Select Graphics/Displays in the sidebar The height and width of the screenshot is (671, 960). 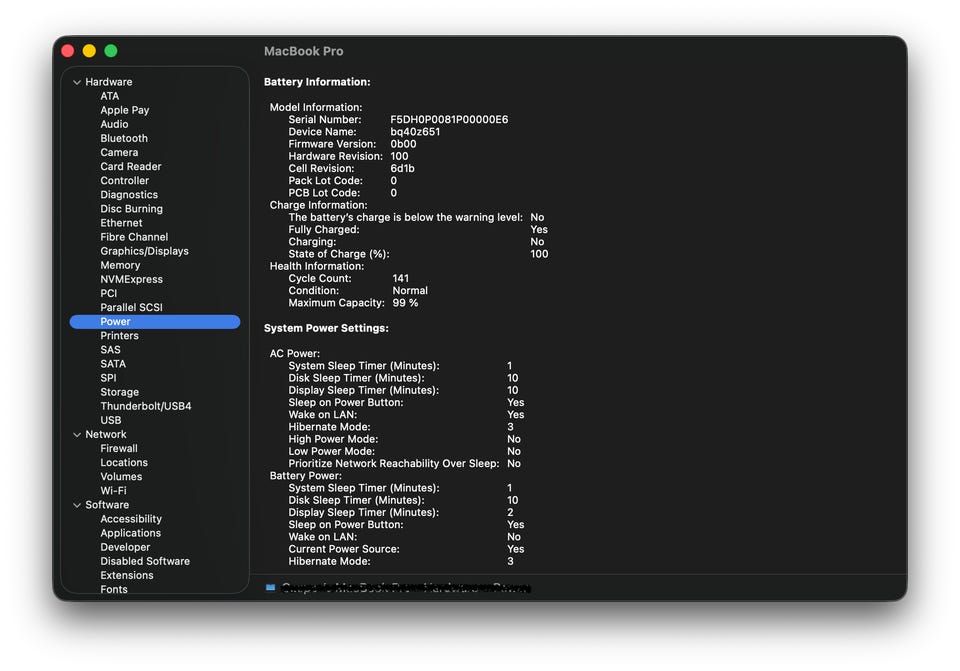coord(144,251)
